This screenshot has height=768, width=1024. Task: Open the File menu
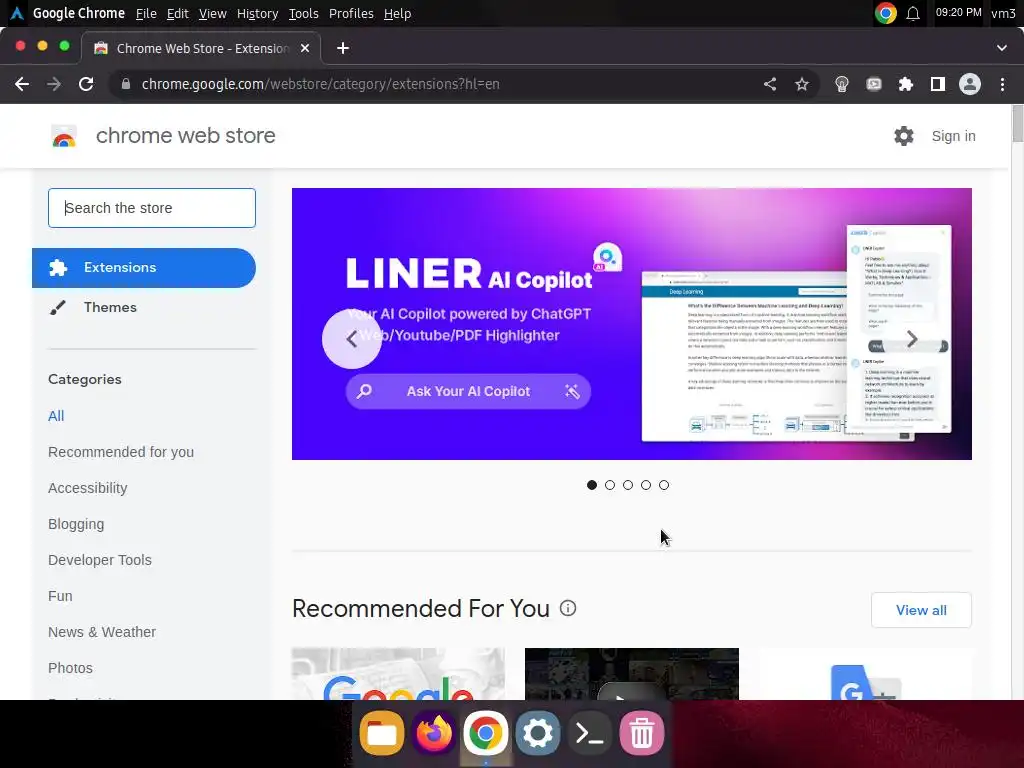[146, 13]
